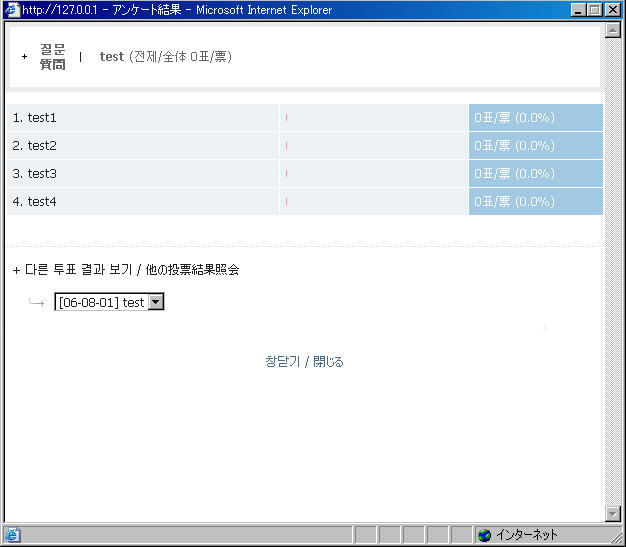Screen dimensions: 626x547
Task: Click the red result bar for test3
Action: [x=286, y=174]
